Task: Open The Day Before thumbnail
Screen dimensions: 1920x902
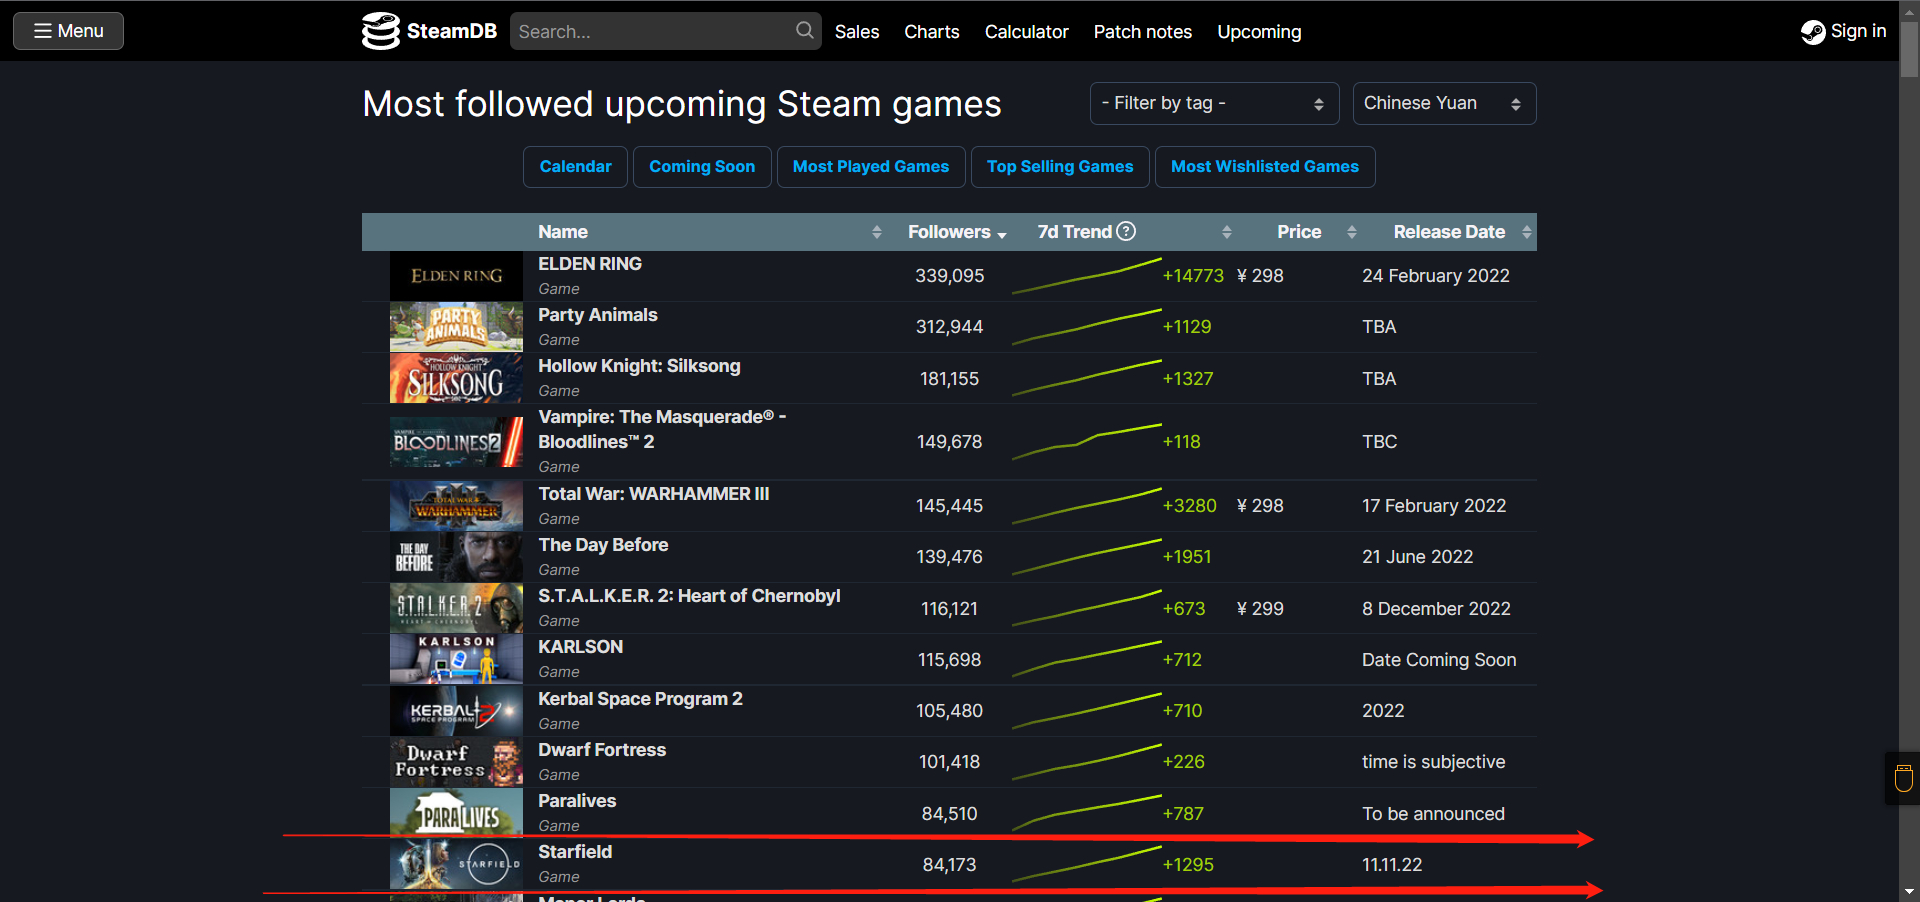Action: (456, 557)
